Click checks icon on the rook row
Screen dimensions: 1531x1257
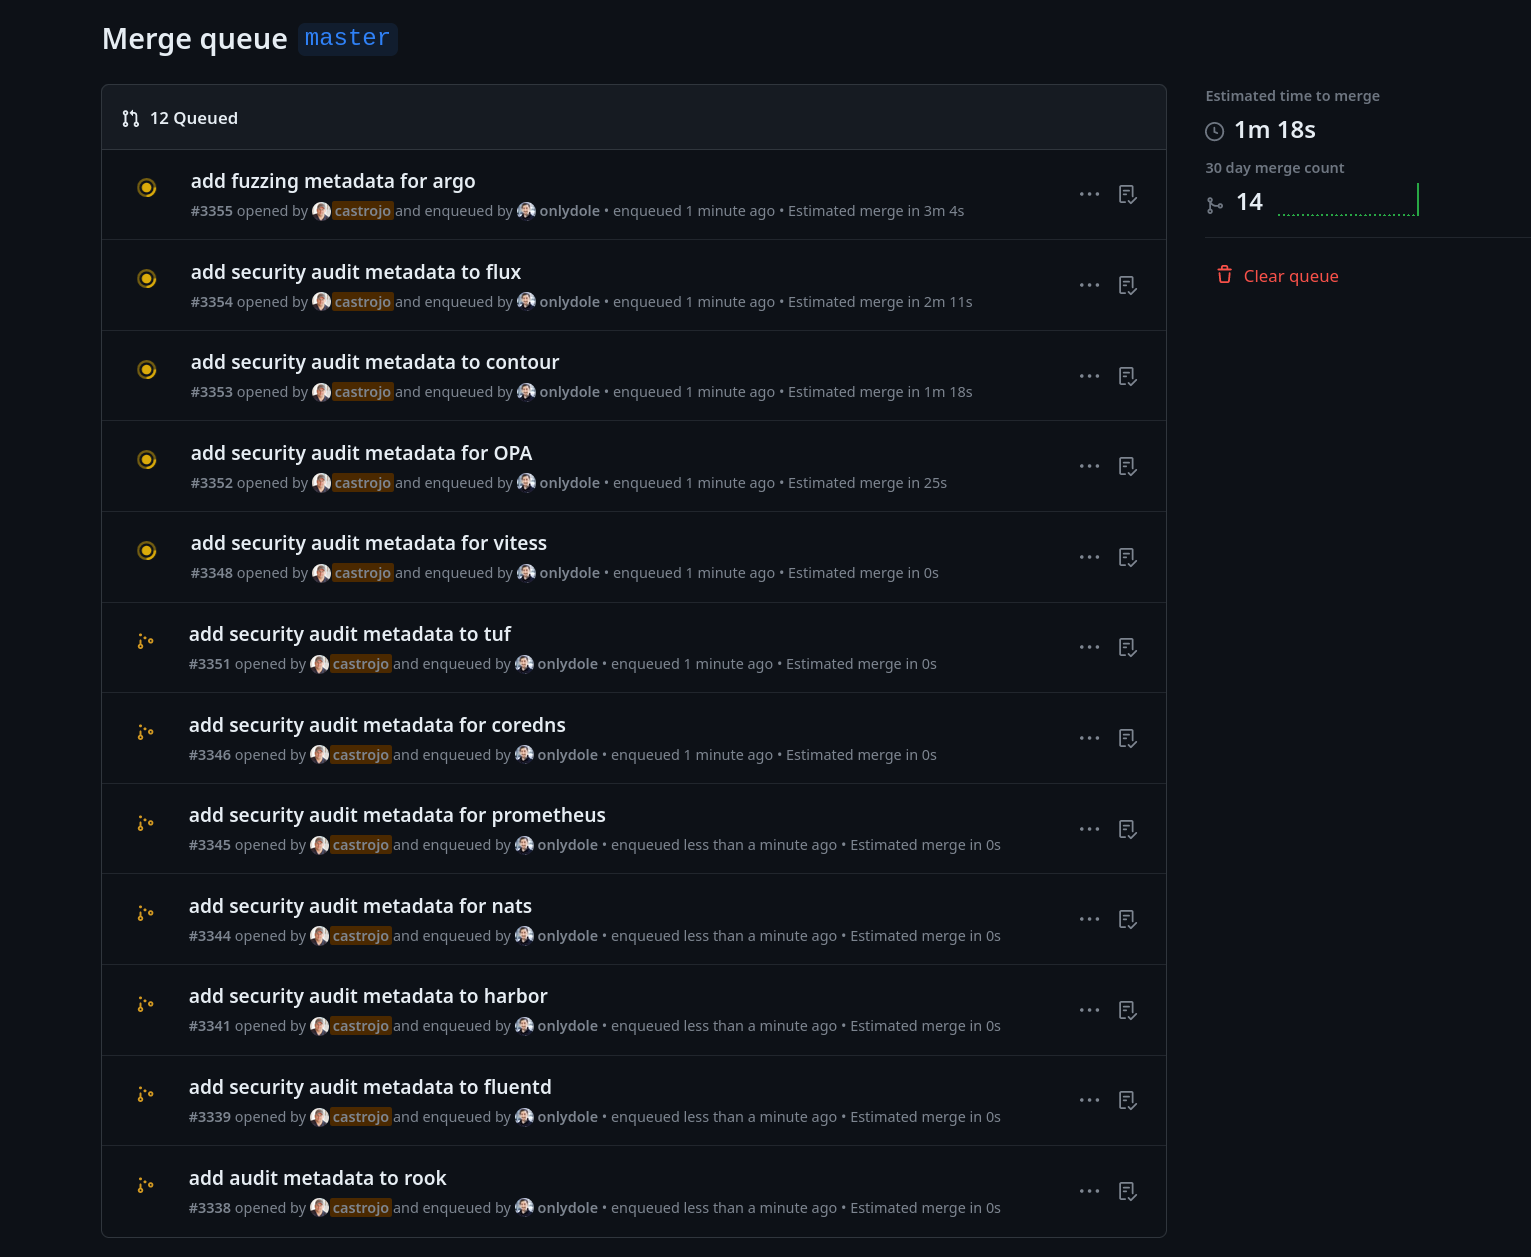(x=1127, y=1192)
